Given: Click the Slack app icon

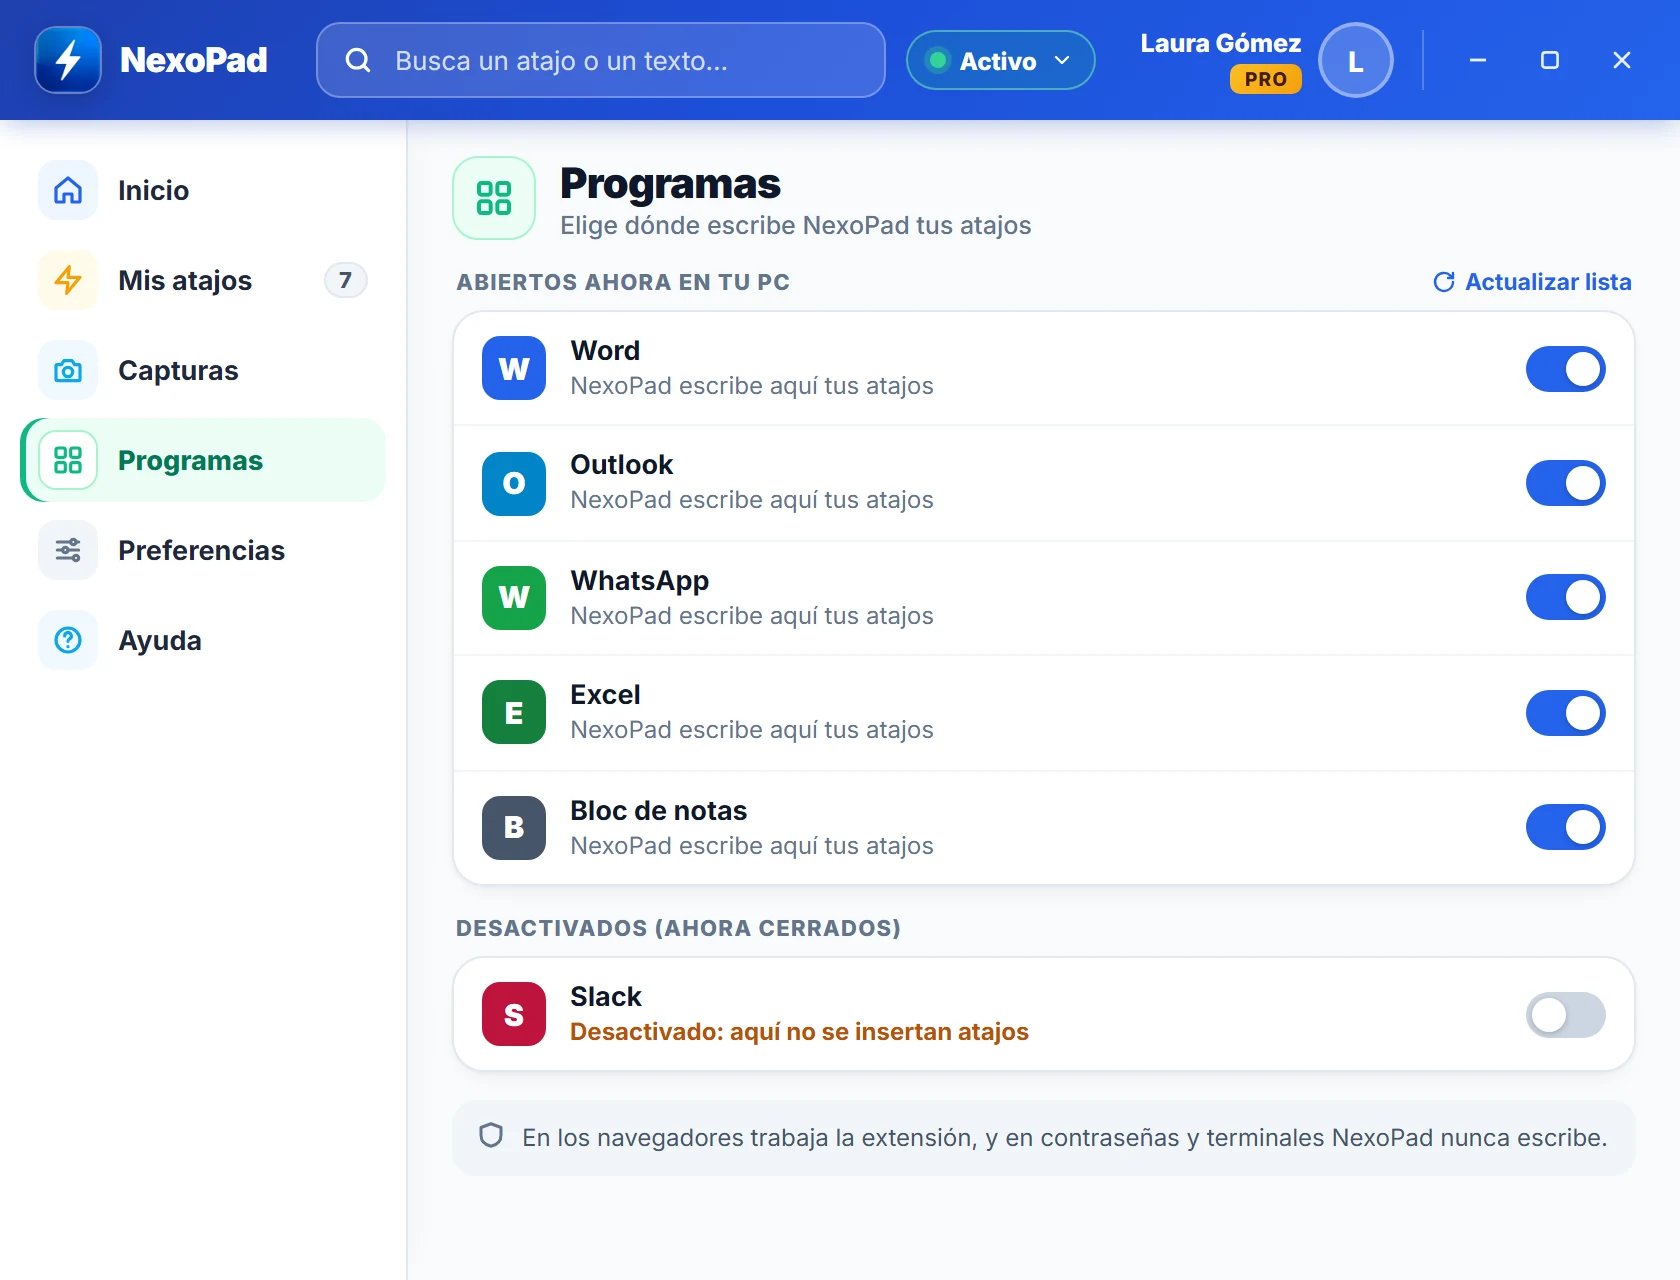Looking at the screenshot, I should [x=514, y=1014].
